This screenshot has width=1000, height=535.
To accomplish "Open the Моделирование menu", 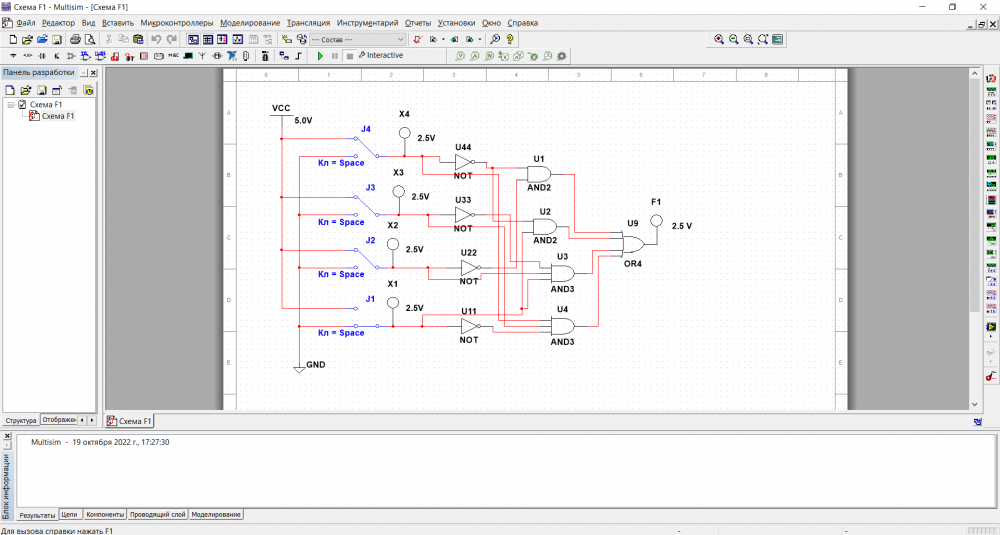I will (249, 22).
